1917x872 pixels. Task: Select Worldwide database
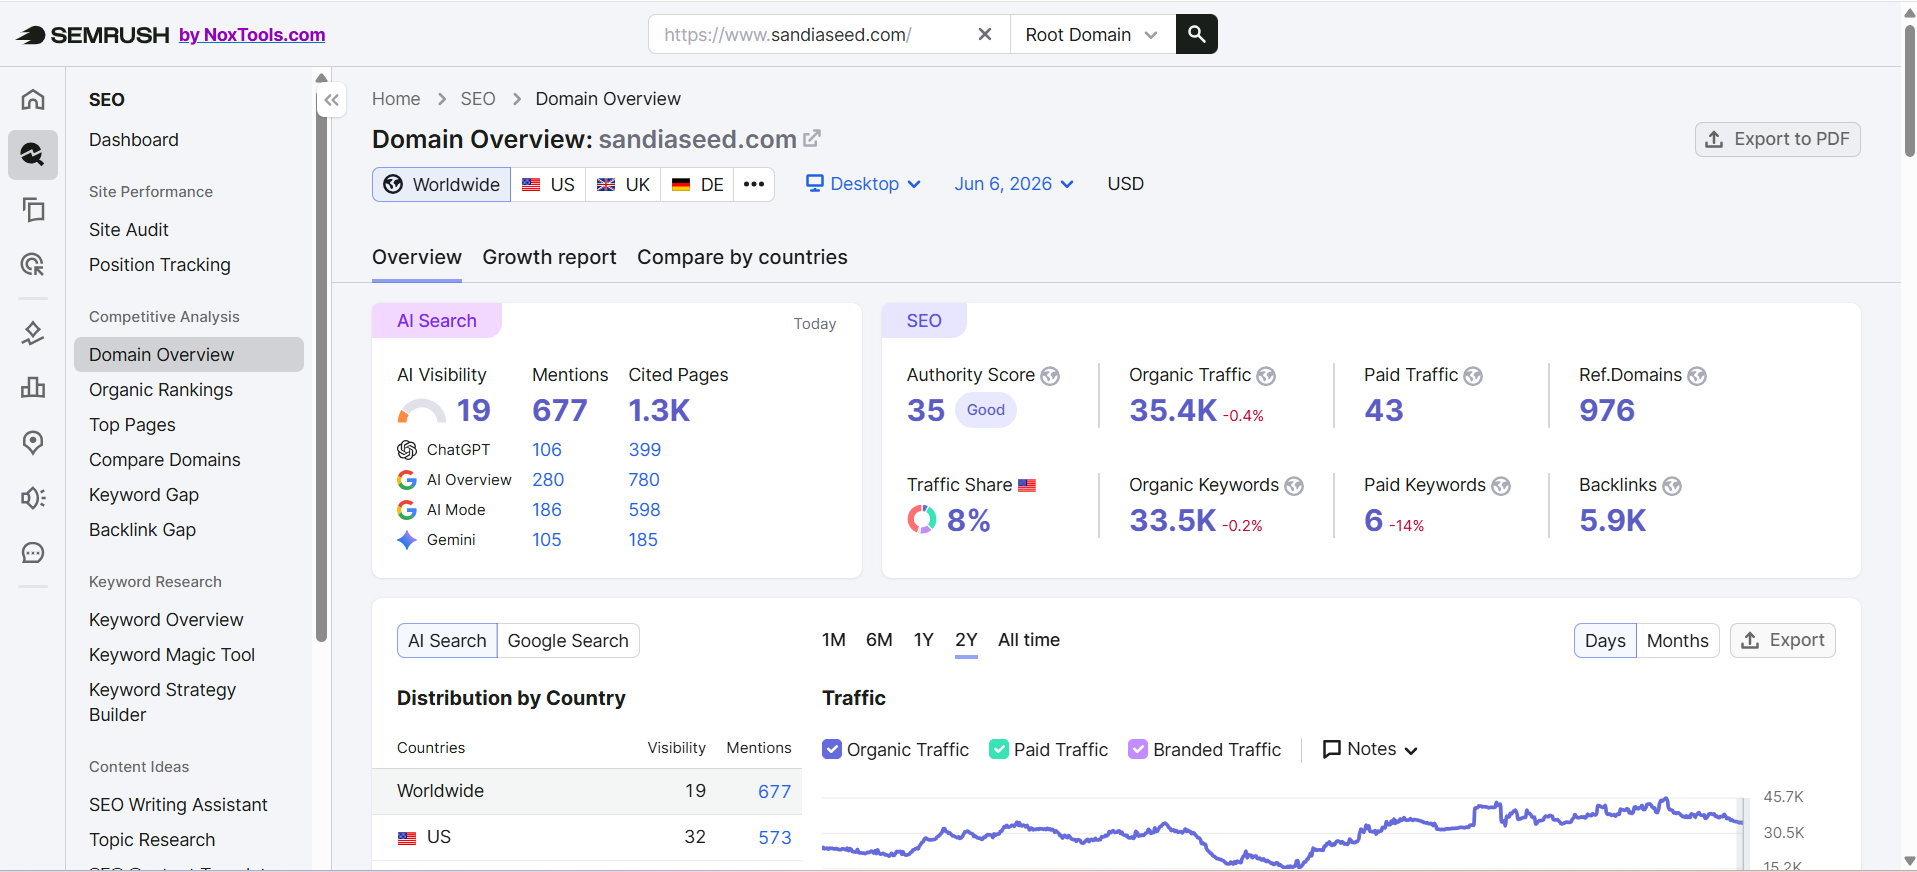click(442, 185)
